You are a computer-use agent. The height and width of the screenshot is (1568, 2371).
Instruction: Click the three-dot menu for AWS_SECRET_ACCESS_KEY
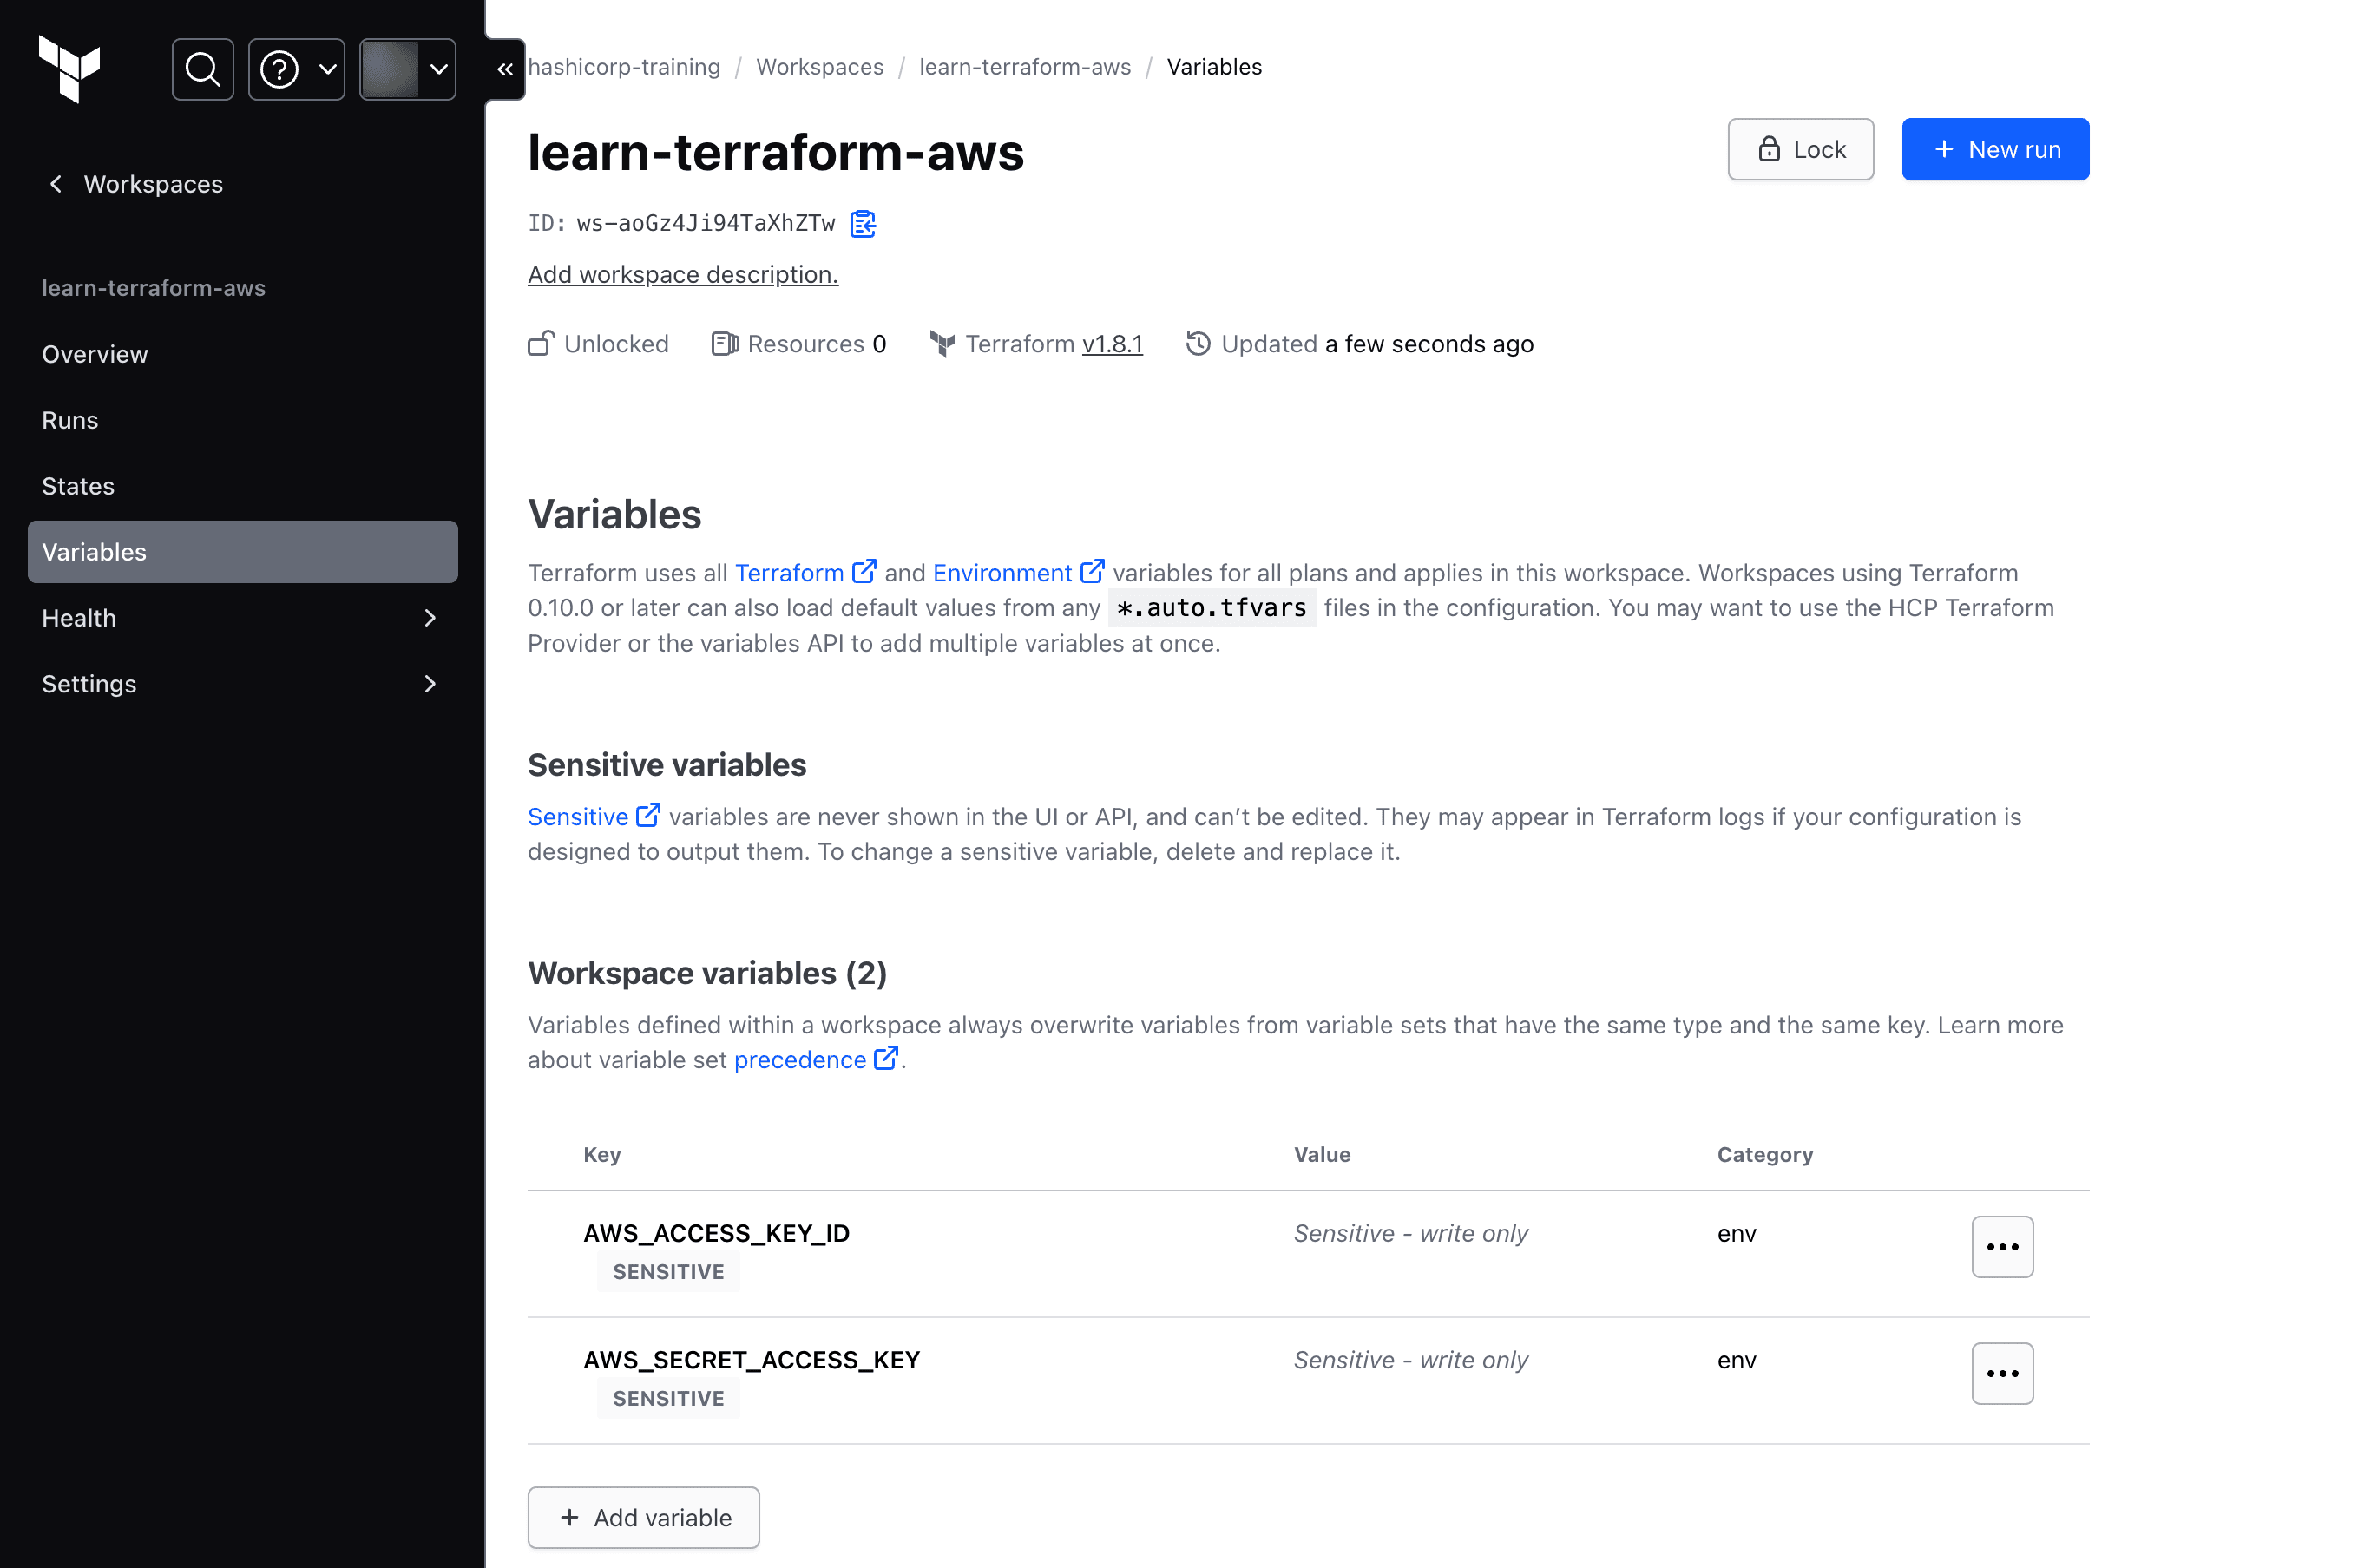(x=2004, y=1374)
